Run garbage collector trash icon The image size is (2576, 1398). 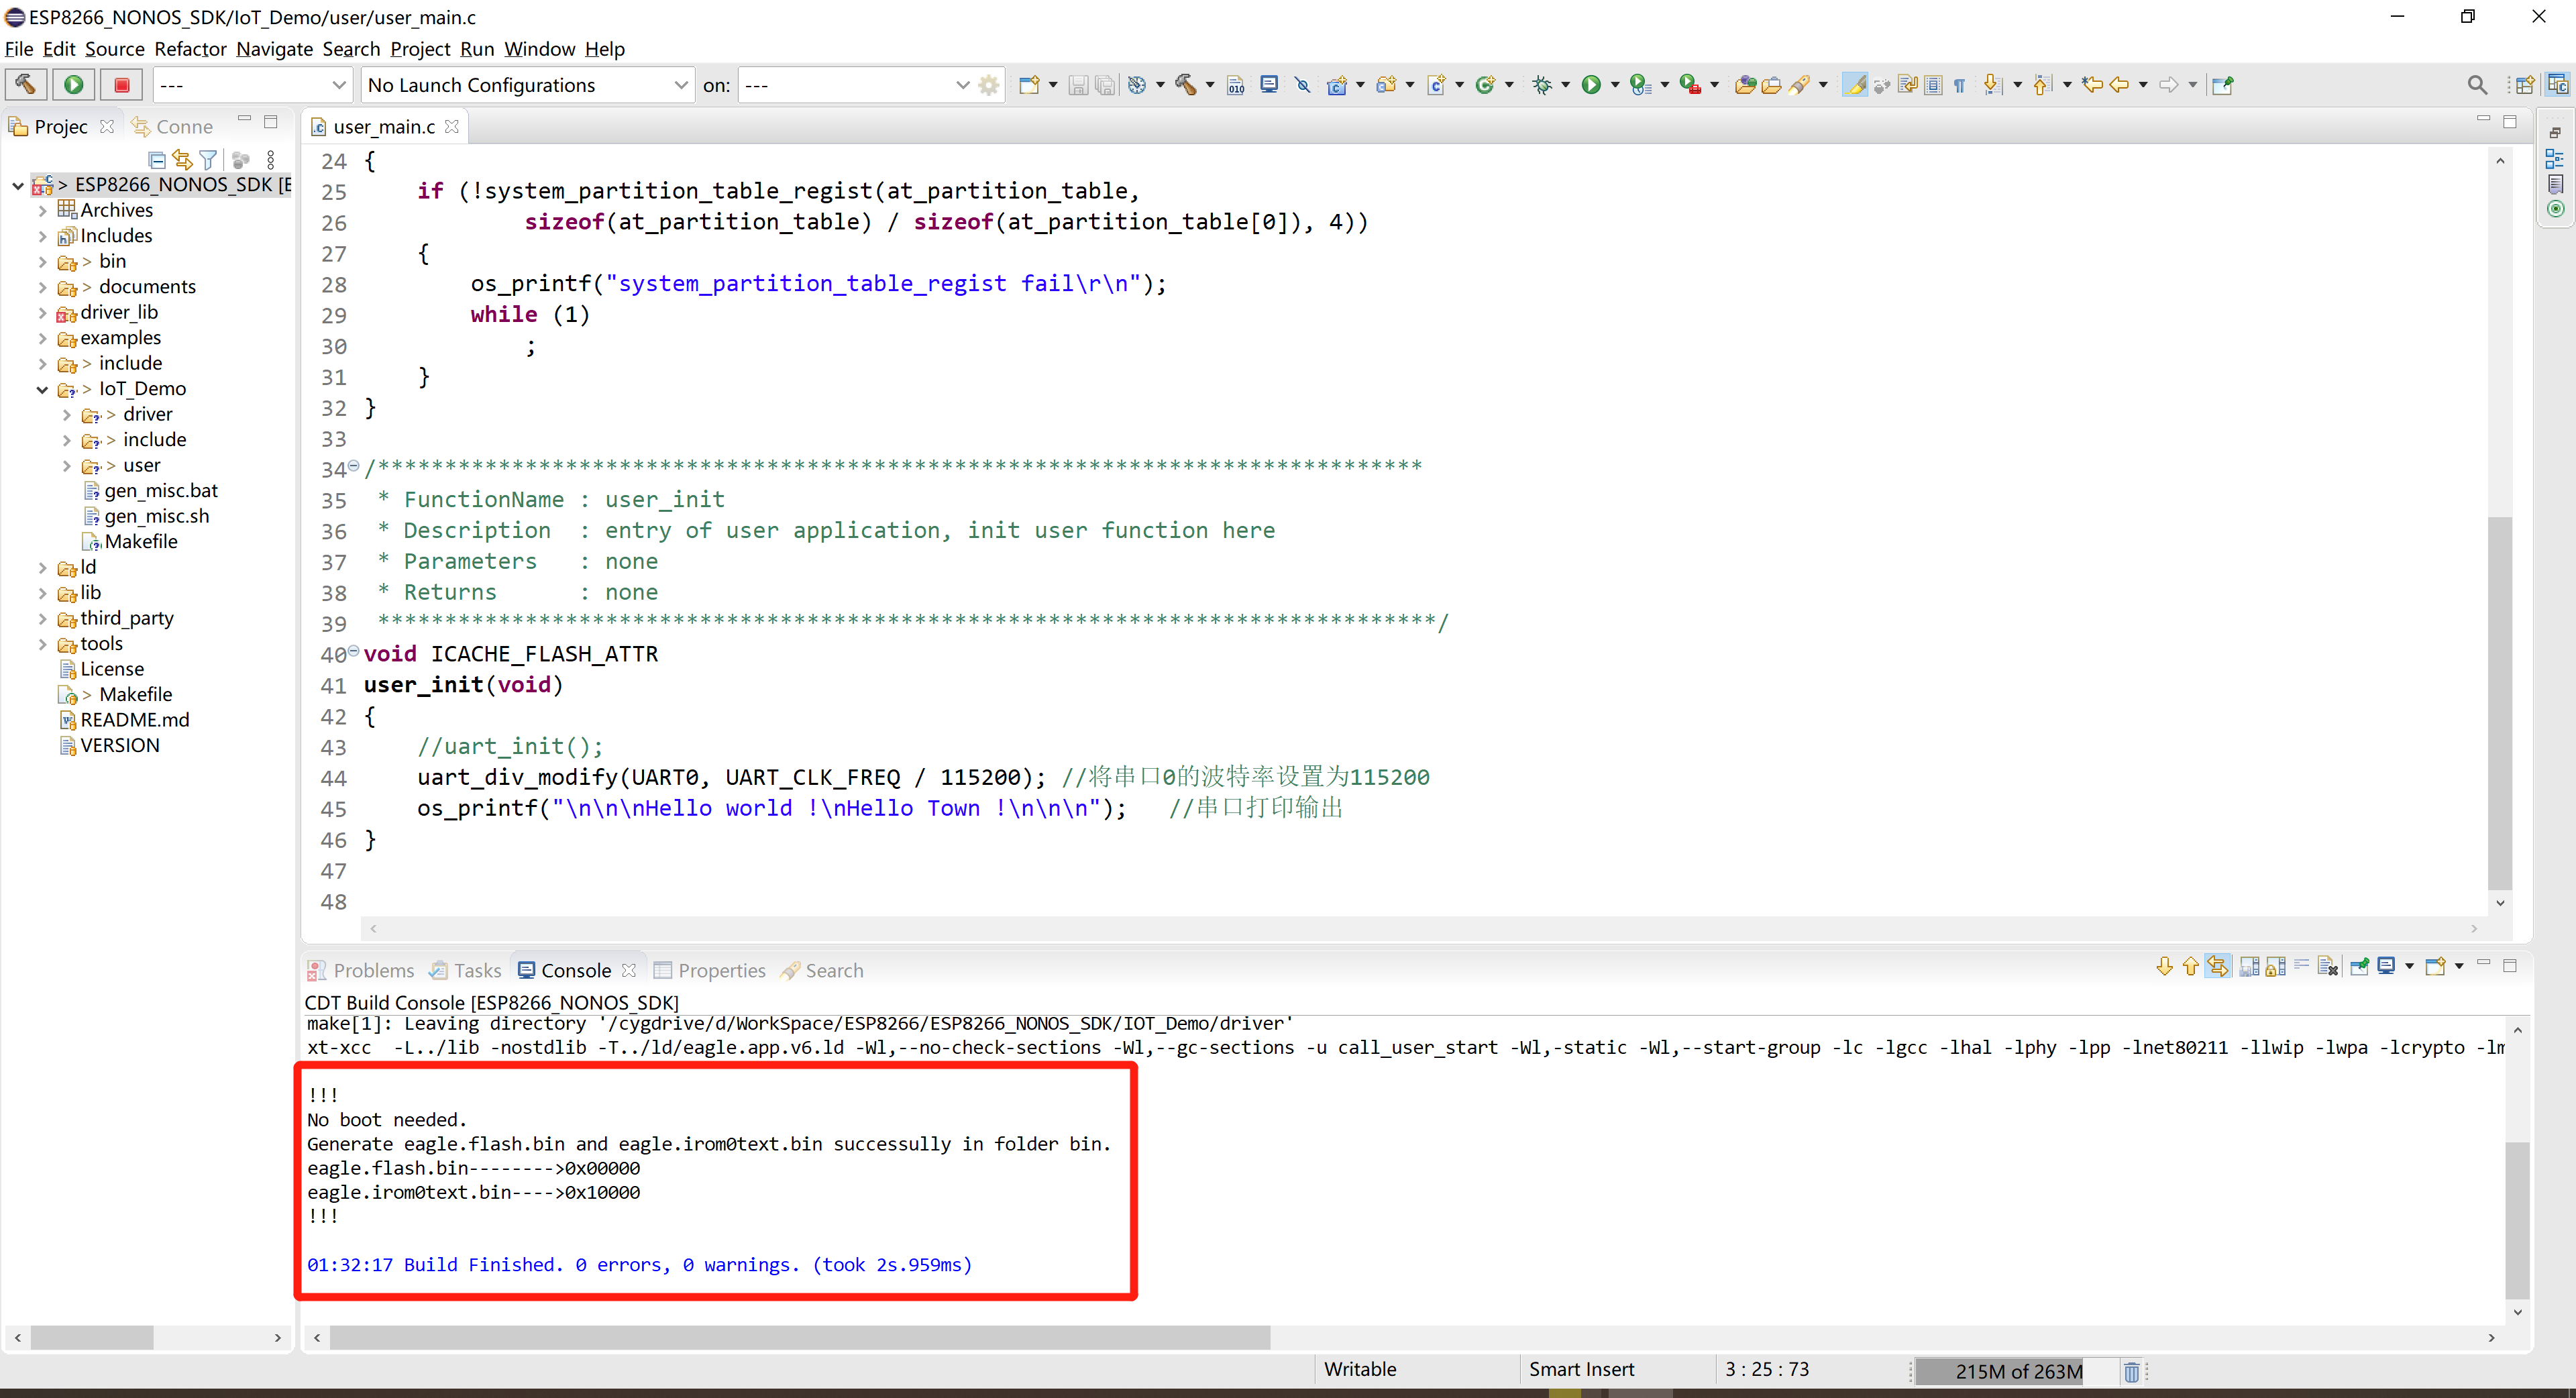2131,1371
